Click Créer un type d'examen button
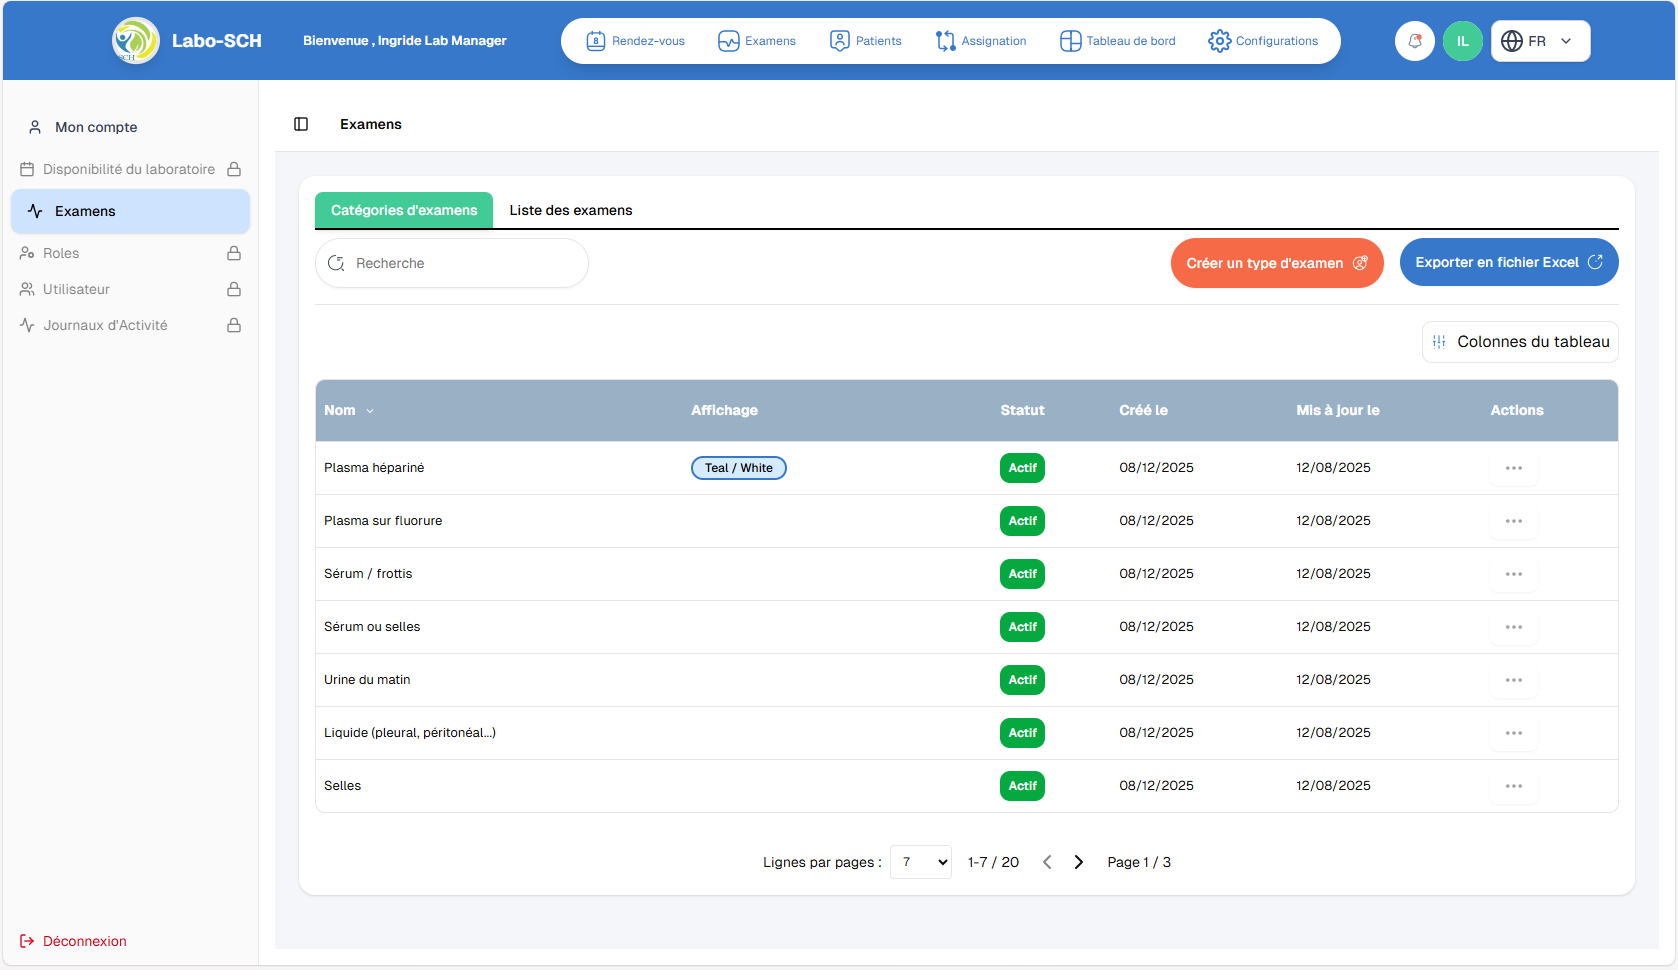The image size is (1678, 970). pos(1276,263)
